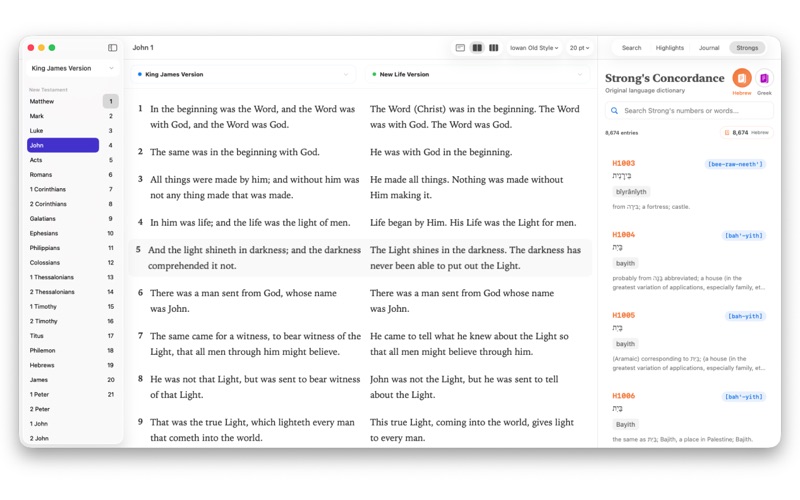Switch to two-column parallel layout

tap(477, 47)
